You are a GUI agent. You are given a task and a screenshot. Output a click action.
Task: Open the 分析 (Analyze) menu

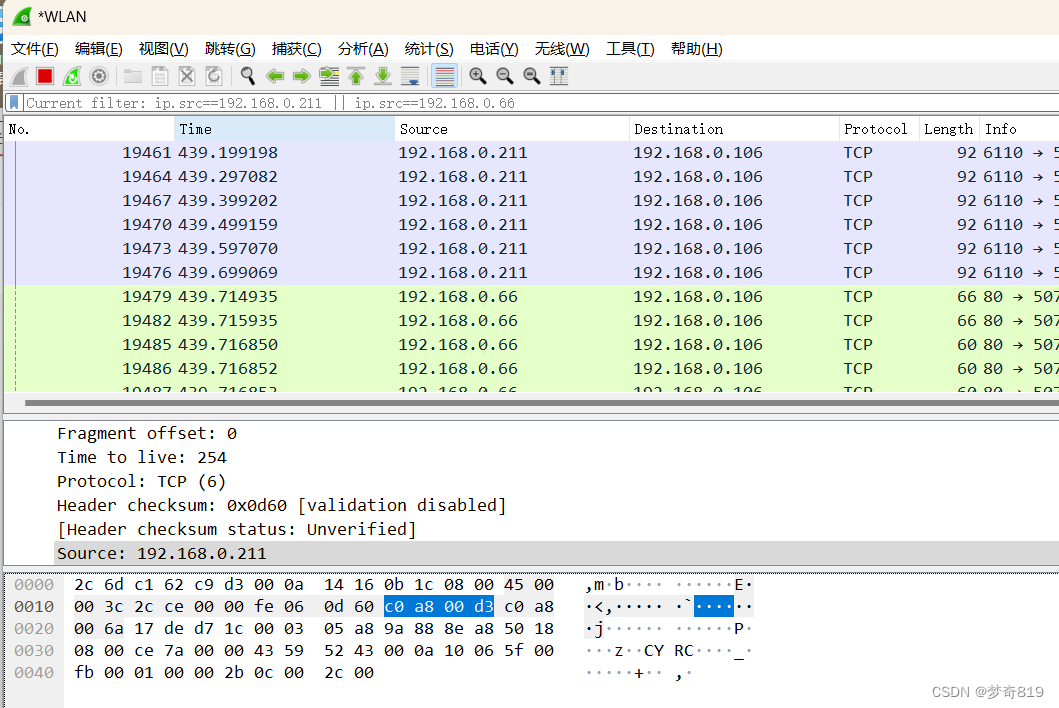pyautogui.click(x=363, y=48)
